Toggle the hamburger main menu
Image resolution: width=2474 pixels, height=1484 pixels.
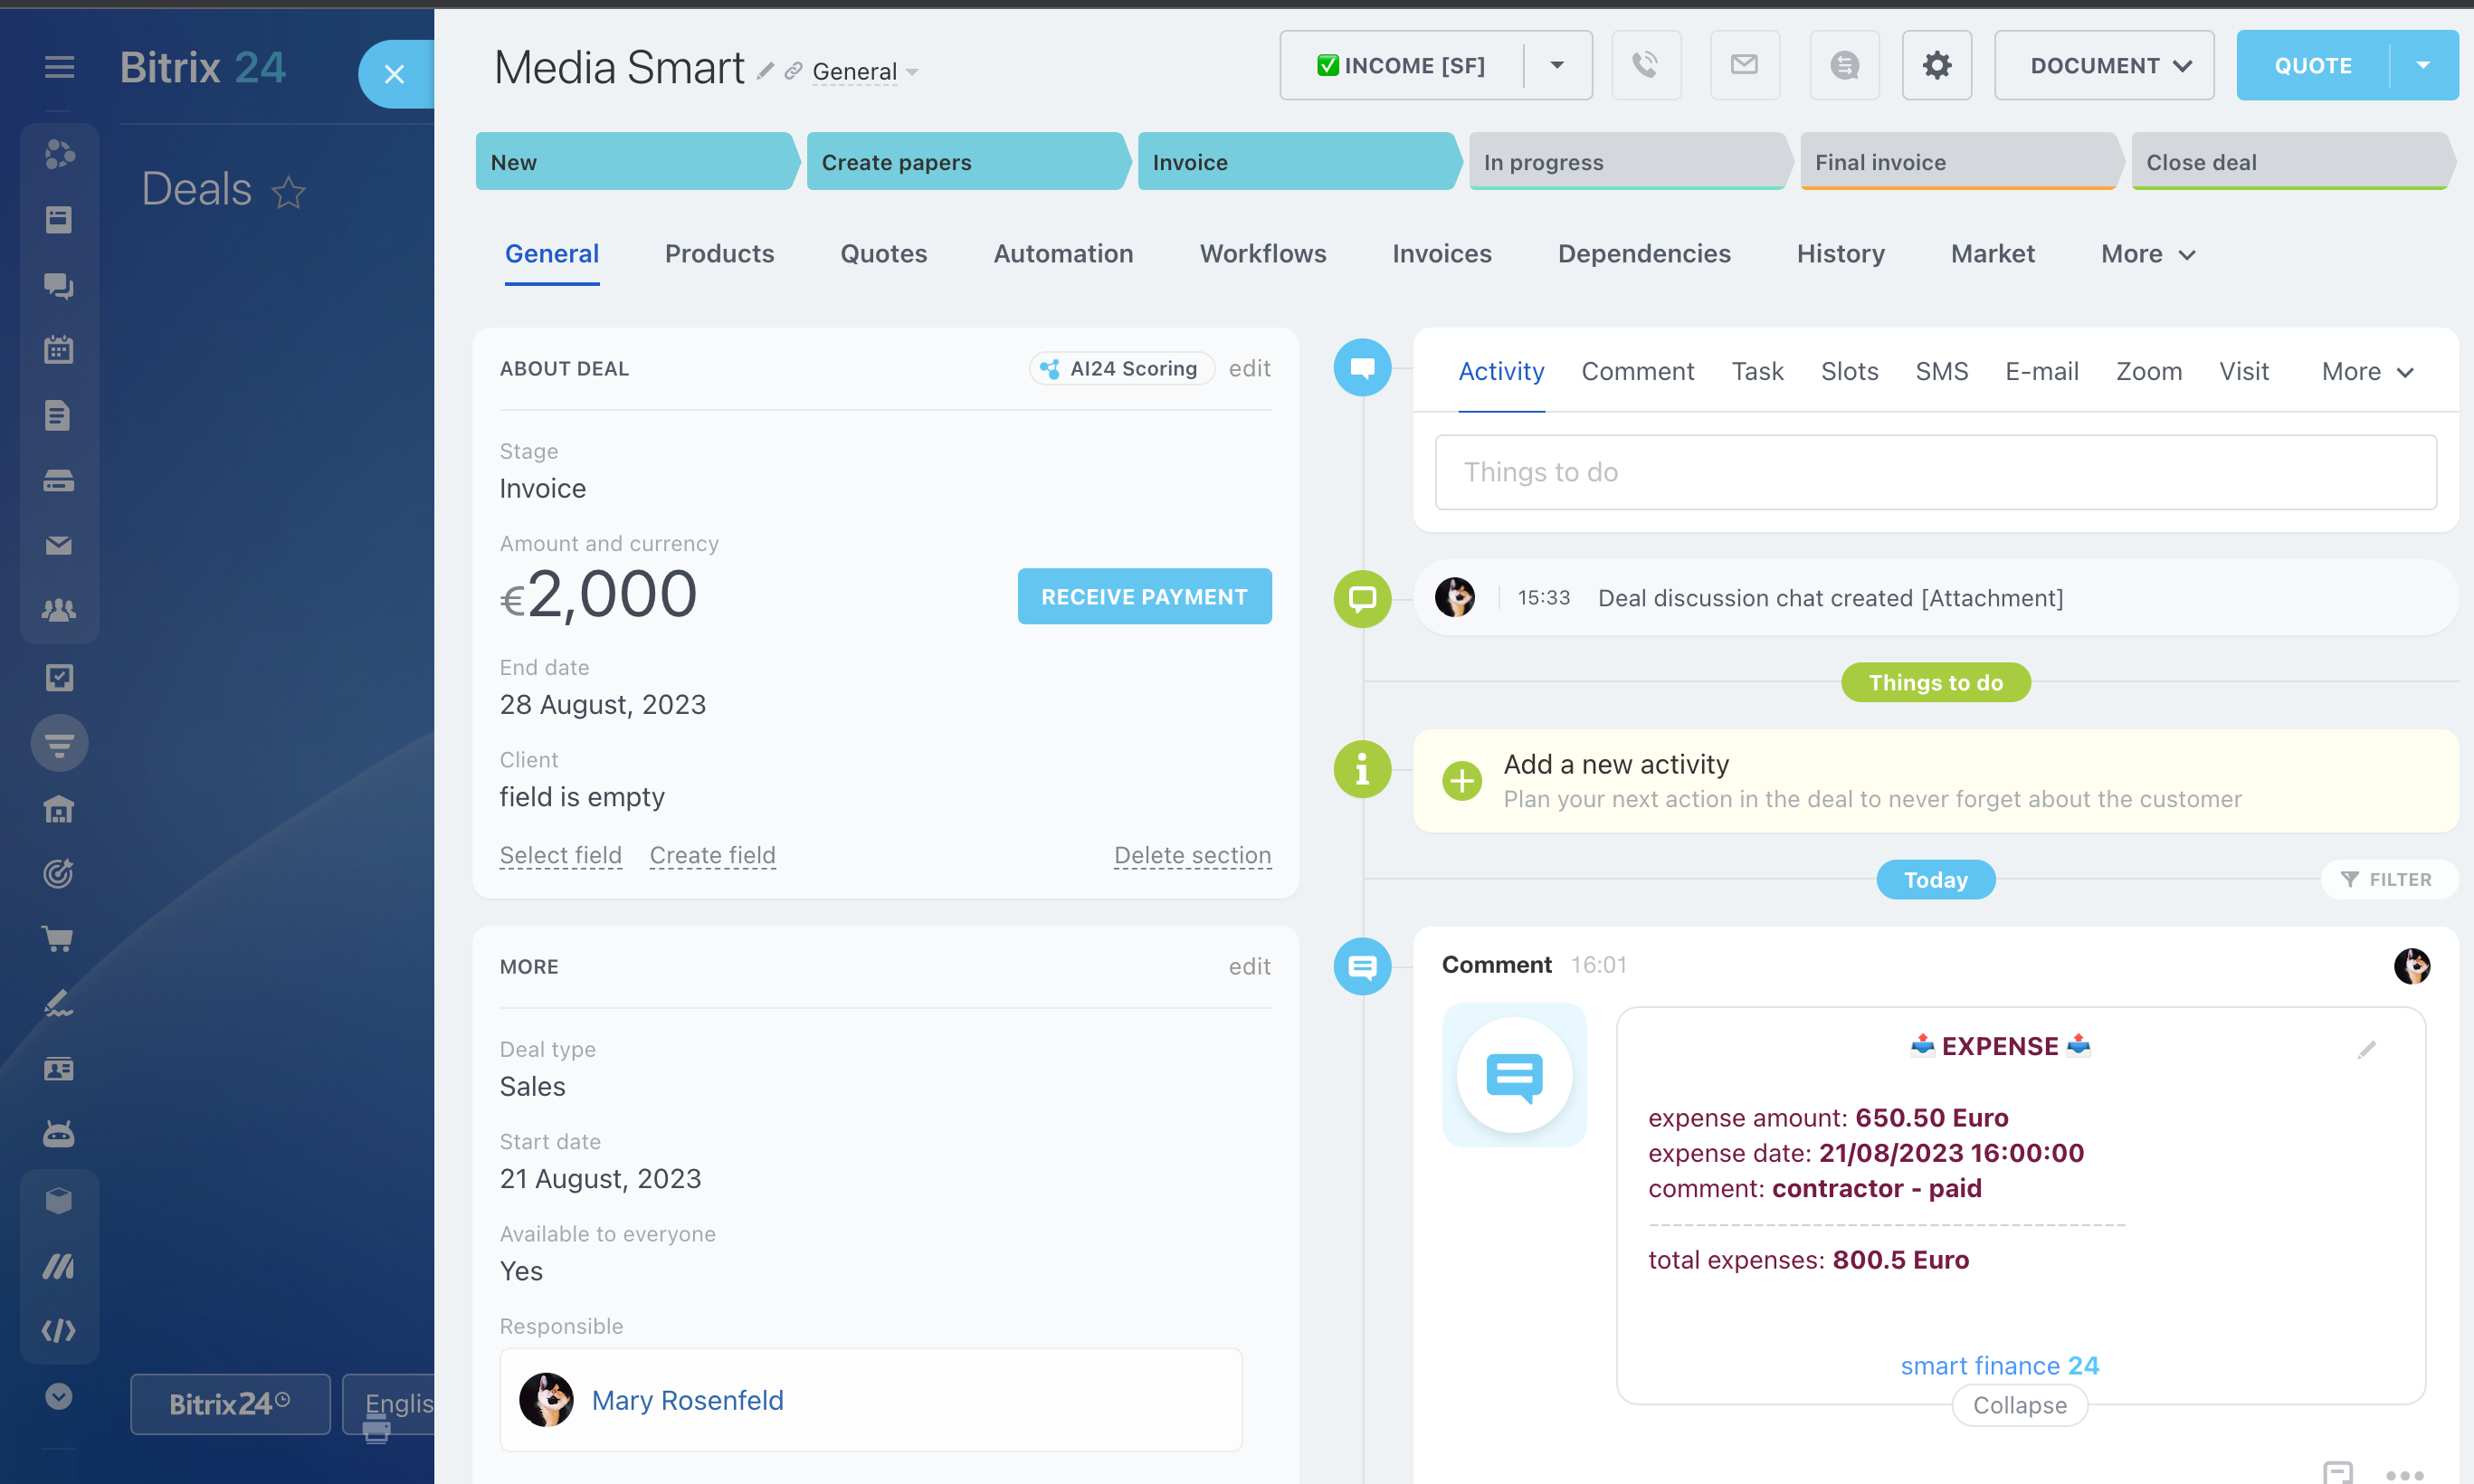[x=59, y=67]
